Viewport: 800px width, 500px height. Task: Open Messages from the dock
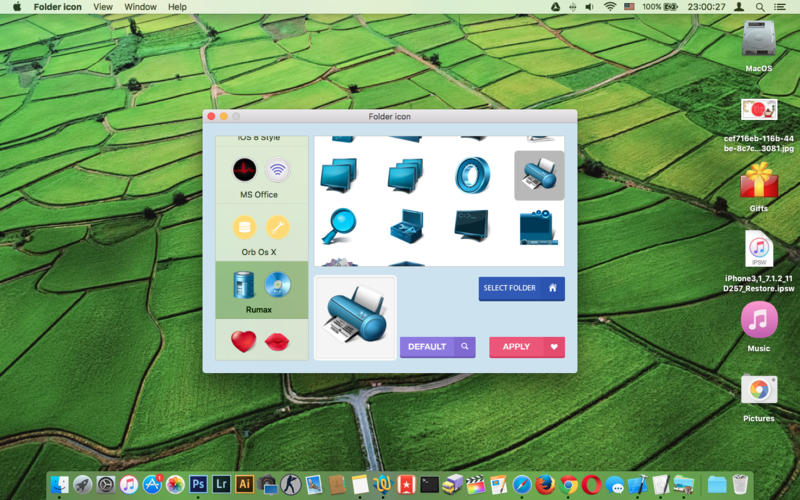tap(614, 485)
